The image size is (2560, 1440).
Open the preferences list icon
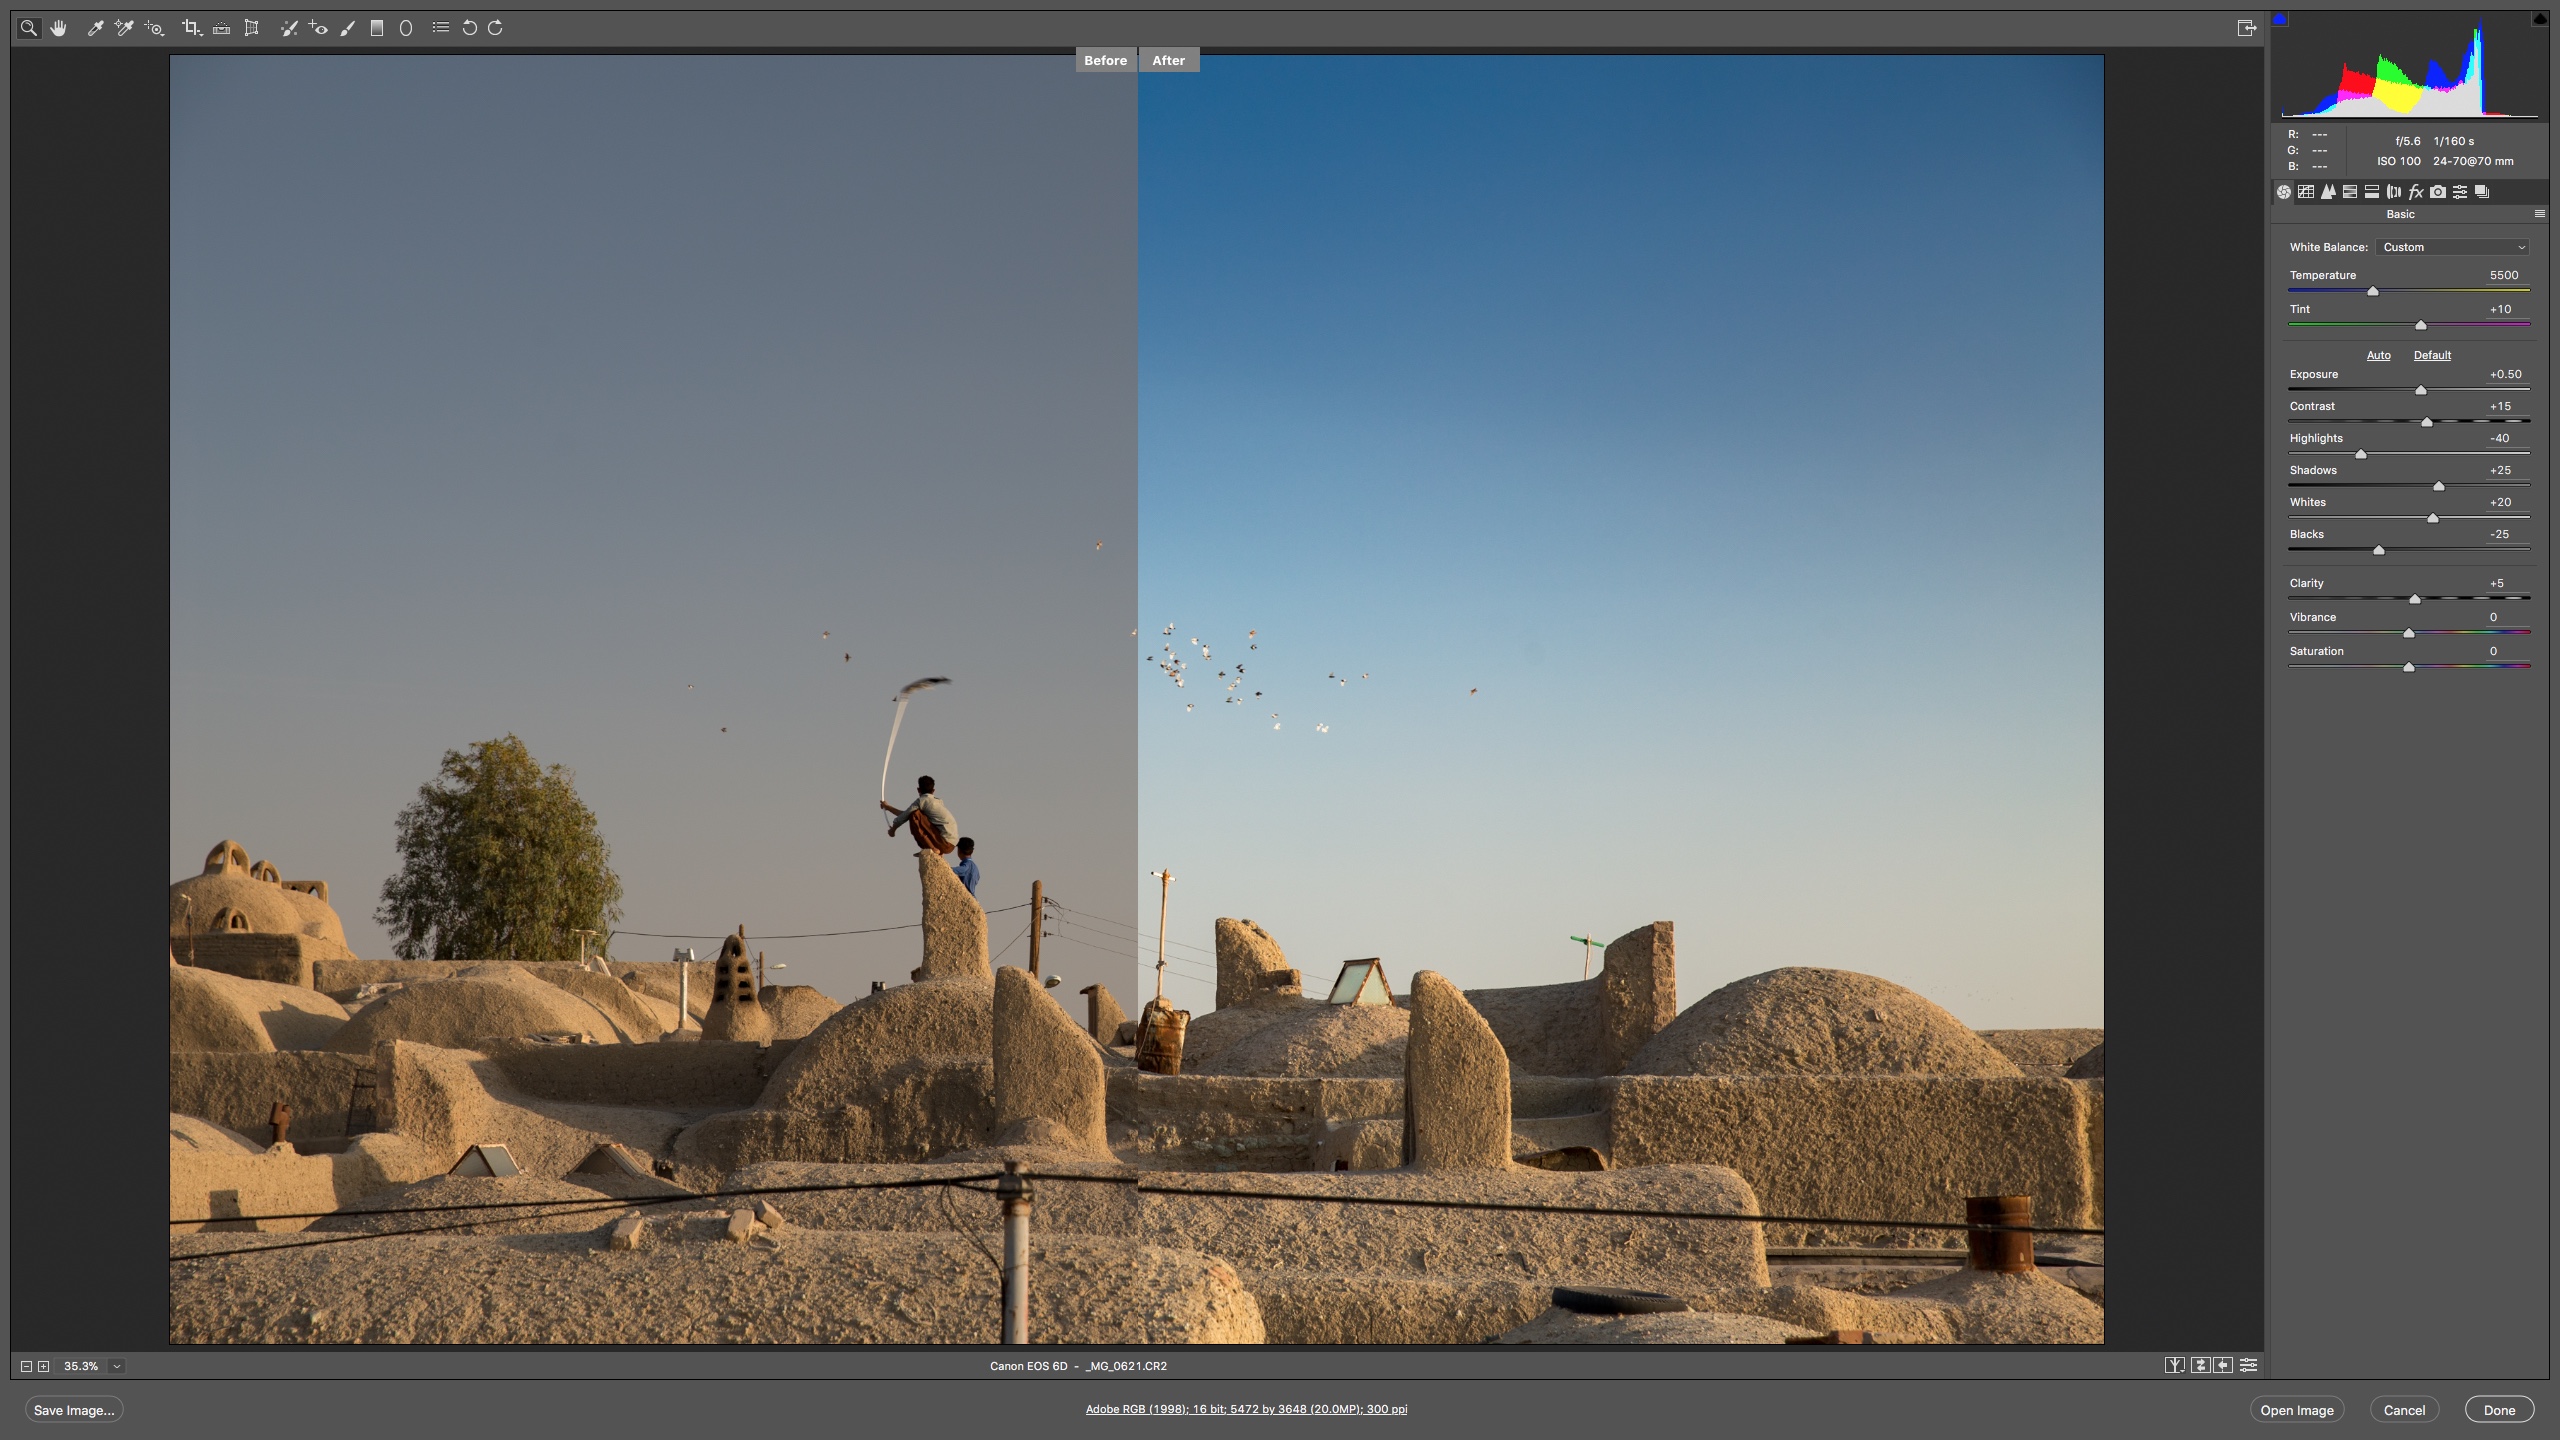coord(441,28)
